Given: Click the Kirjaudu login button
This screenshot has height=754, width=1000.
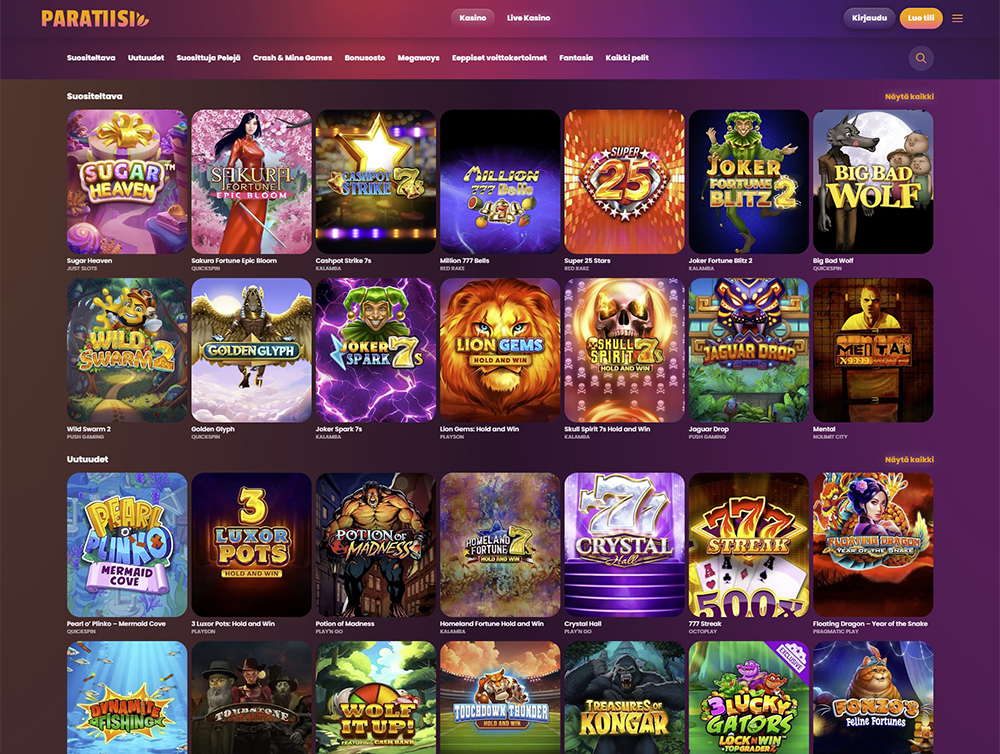Looking at the screenshot, I should (869, 18).
